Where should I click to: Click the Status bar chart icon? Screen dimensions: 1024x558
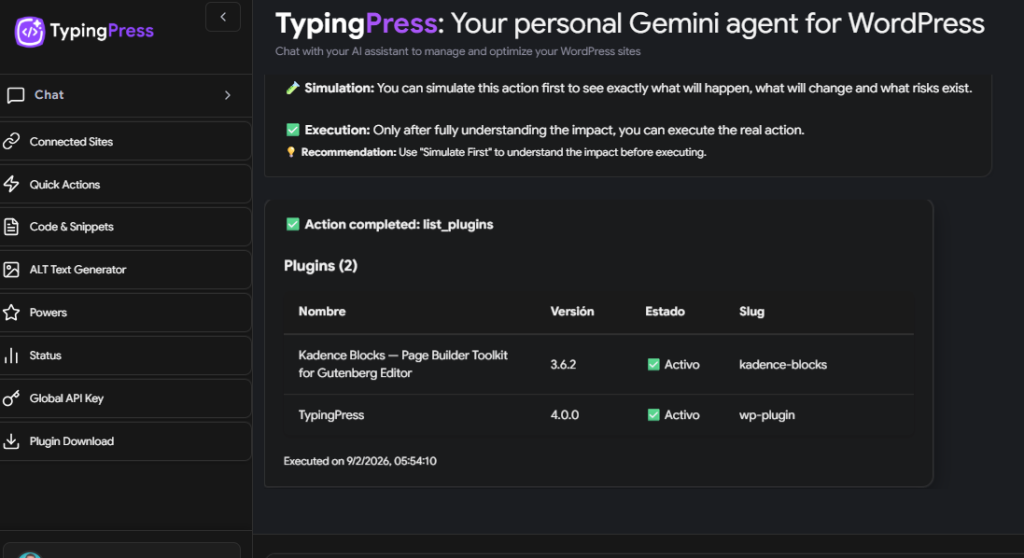pyautogui.click(x=12, y=356)
